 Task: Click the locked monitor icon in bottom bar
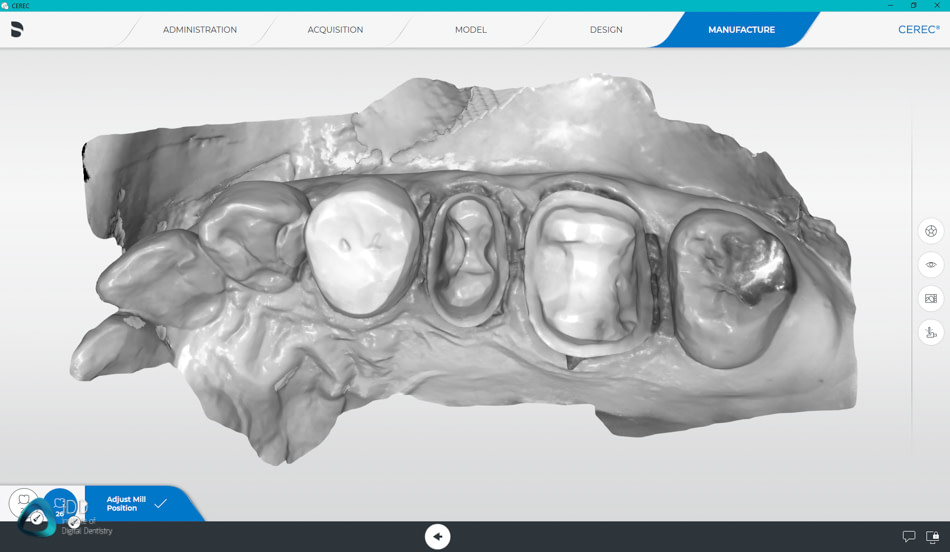click(x=932, y=537)
